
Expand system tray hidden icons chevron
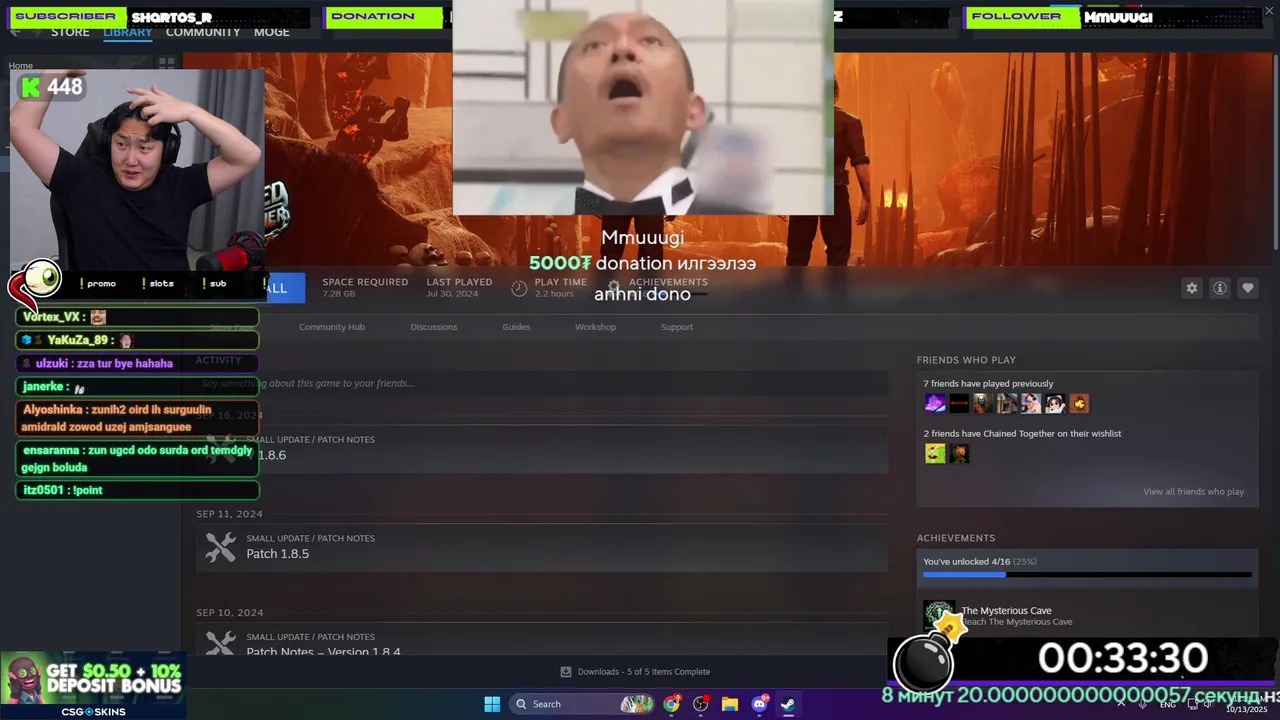(x=1120, y=704)
